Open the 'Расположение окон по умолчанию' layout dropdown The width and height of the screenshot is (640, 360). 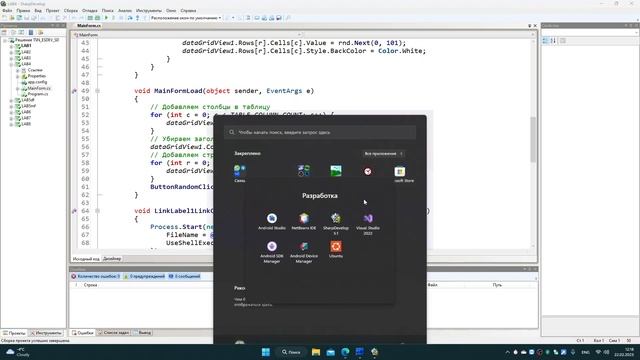click(x=186, y=18)
